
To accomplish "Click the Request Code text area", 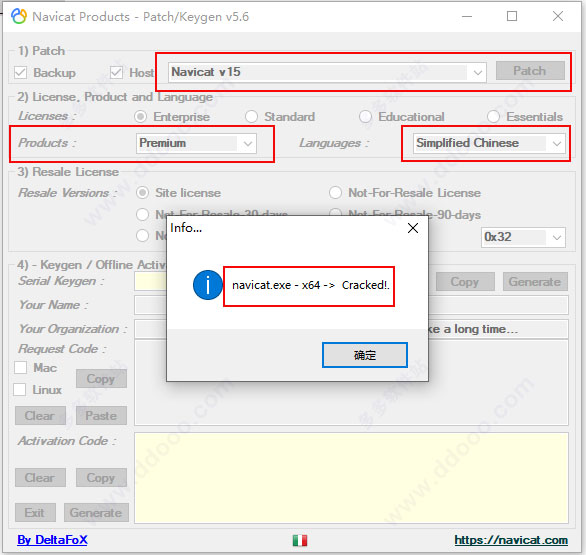I will (x=351, y=404).
